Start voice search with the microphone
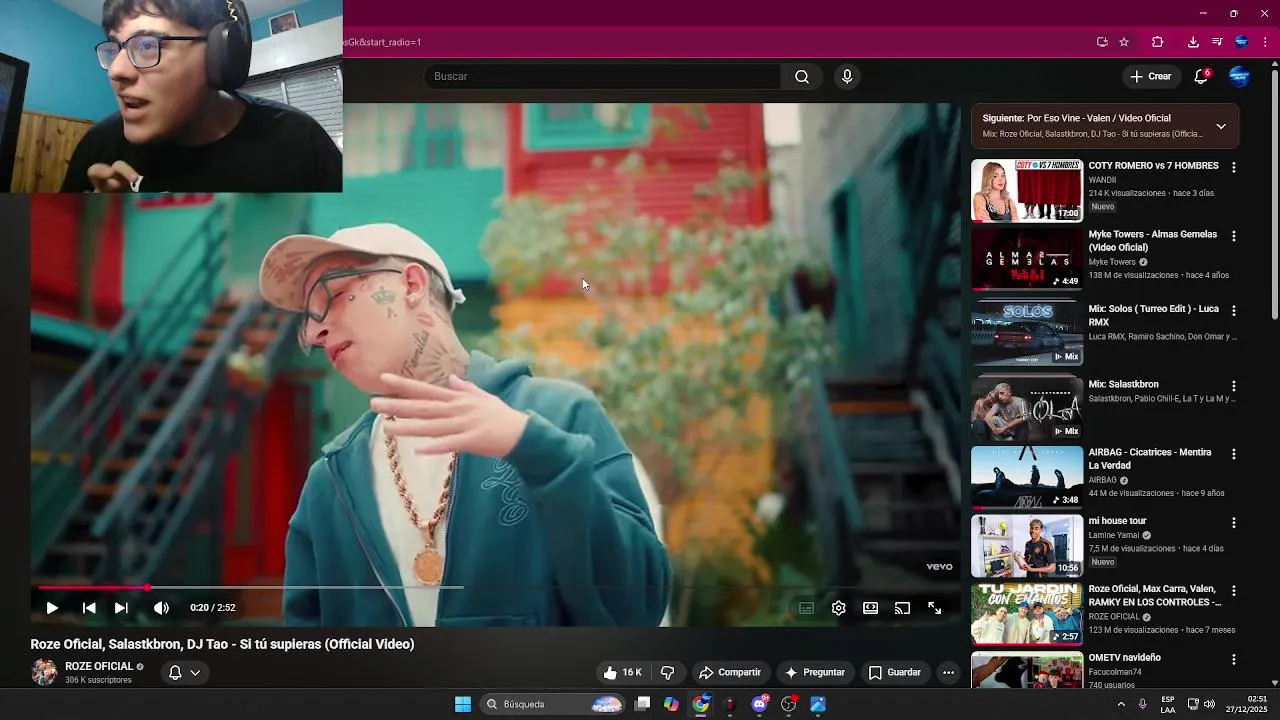Image resolution: width=1280 pixels, height=720 pixels. click(847, 76)
